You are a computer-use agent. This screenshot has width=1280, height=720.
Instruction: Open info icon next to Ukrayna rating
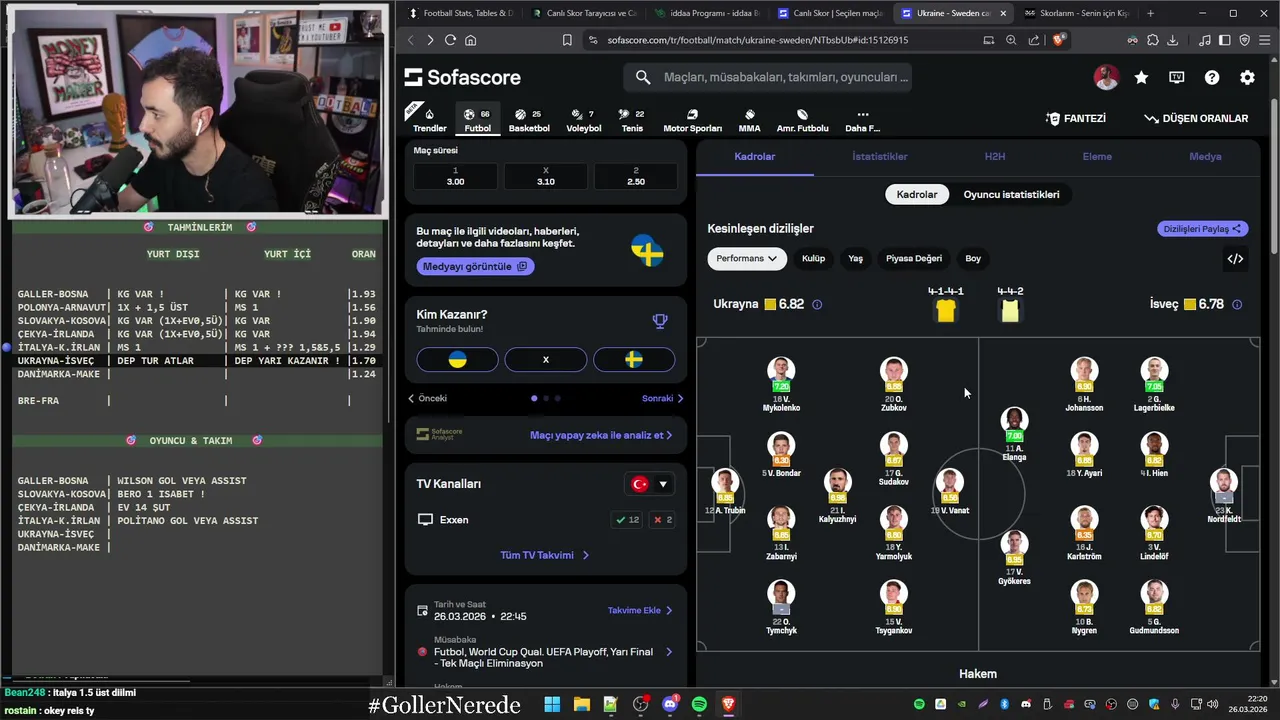point(817,304)
